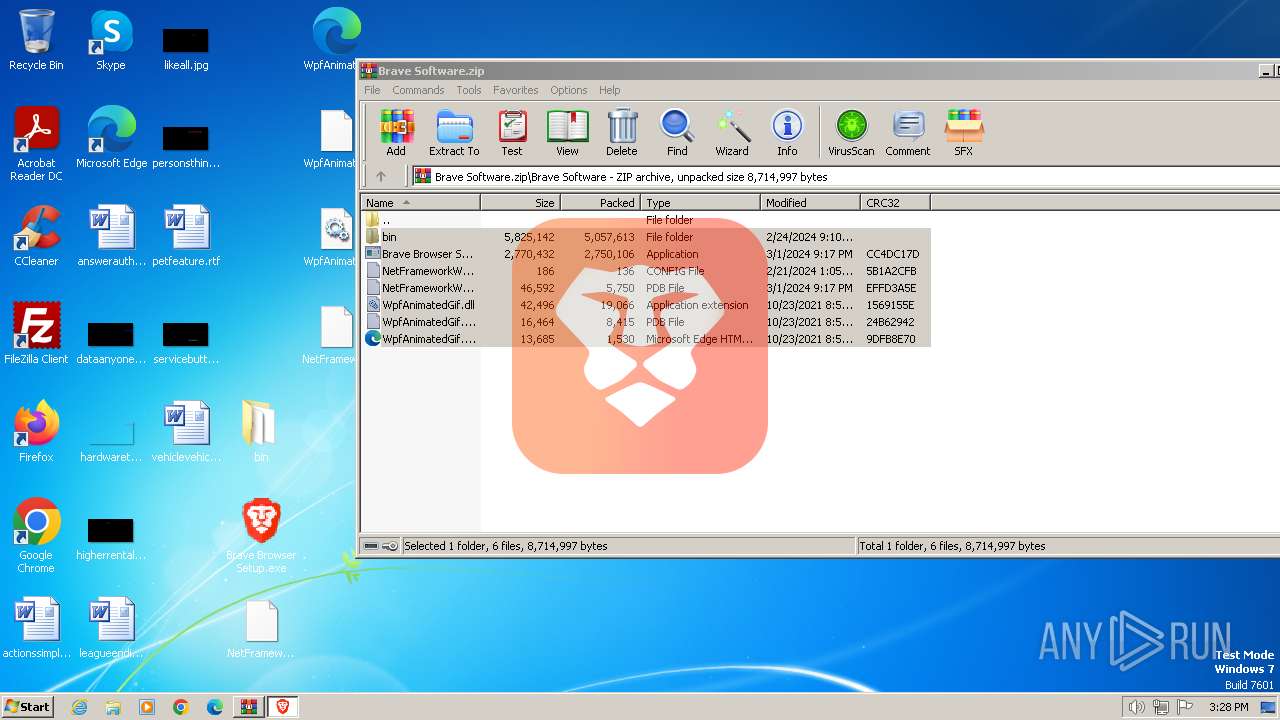
Task: Select the parent folder '..' row
Action: pyautogui.click(x=646, y=220)
